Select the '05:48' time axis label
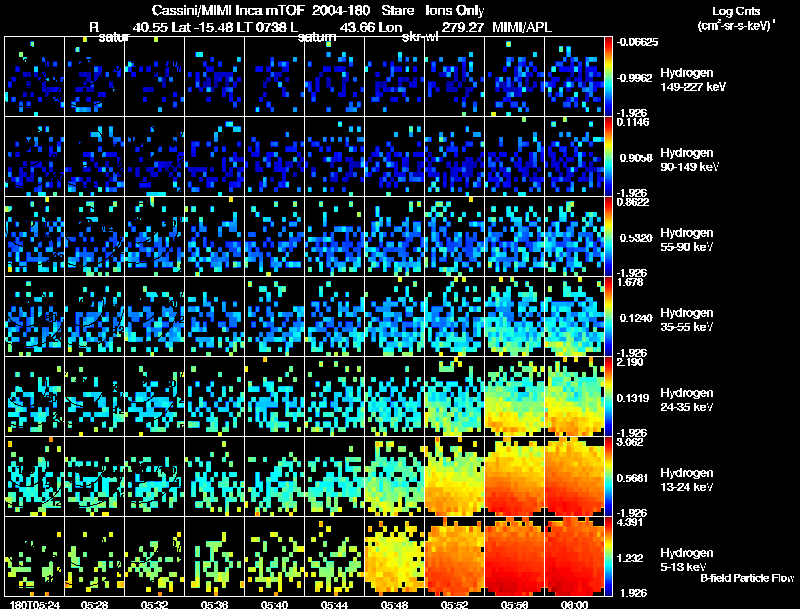The image size is (800, 609). click(x=394, y=604)
